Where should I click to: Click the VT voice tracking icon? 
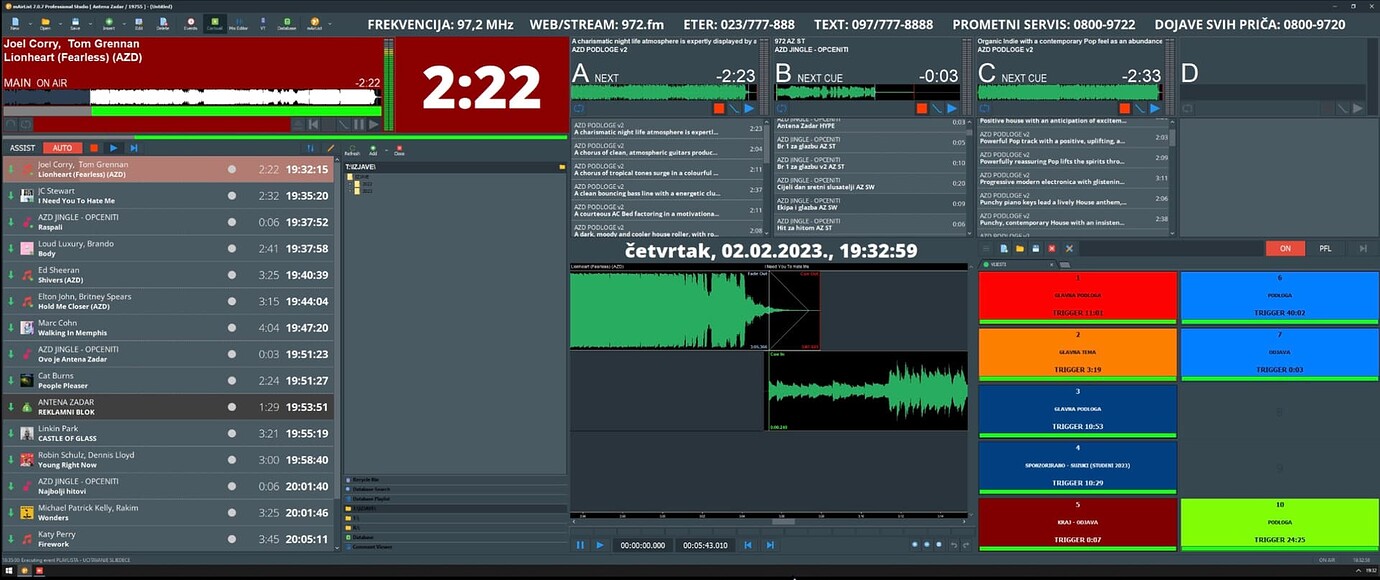tap(264, 22)
